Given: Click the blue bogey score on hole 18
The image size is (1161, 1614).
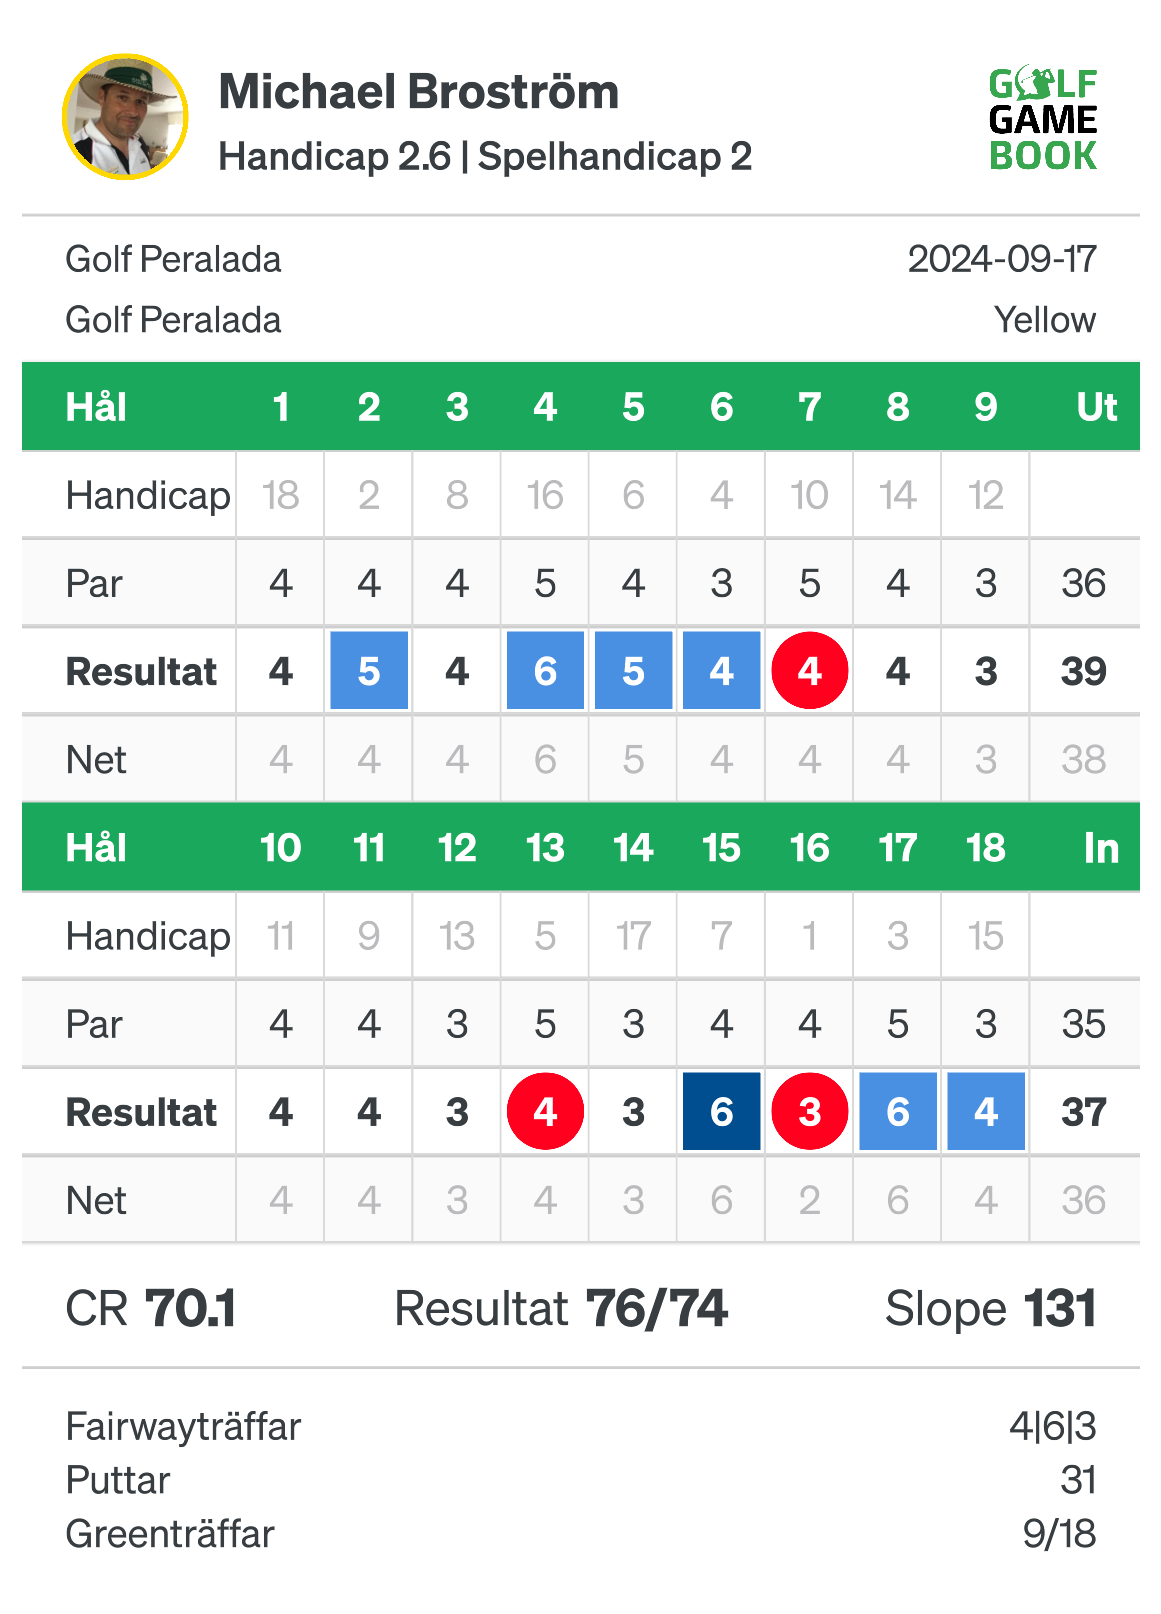Looking at the screenshot, I should click(986, 1111).
